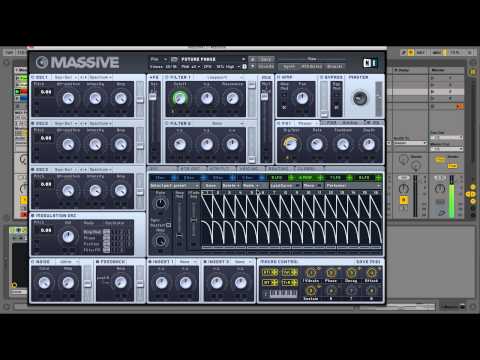Click the Performer XFade Seq slider
Viewport: 480px width, 360px height.
193,220
